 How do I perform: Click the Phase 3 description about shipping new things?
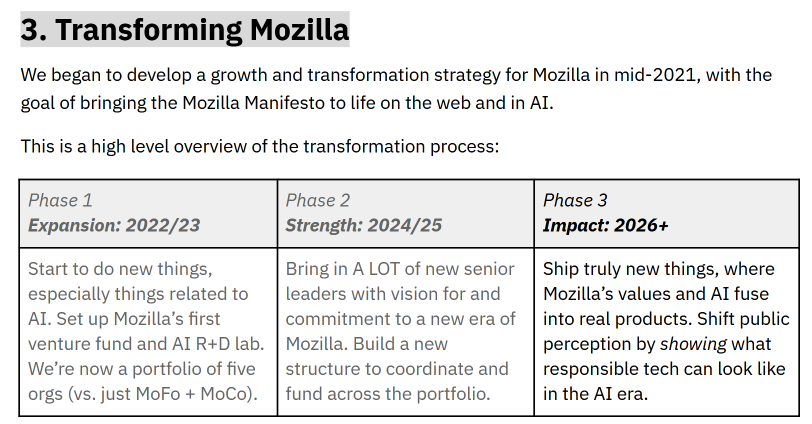[x=666, y=331]
